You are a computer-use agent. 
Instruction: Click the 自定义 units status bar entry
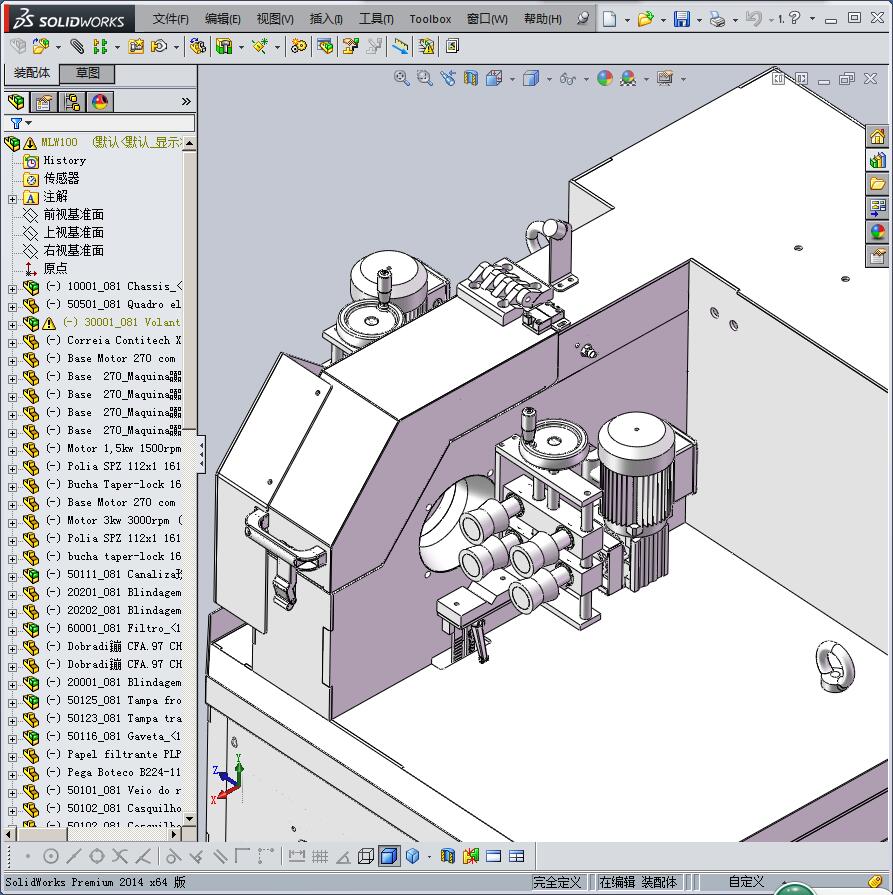[x=746, y=882]
